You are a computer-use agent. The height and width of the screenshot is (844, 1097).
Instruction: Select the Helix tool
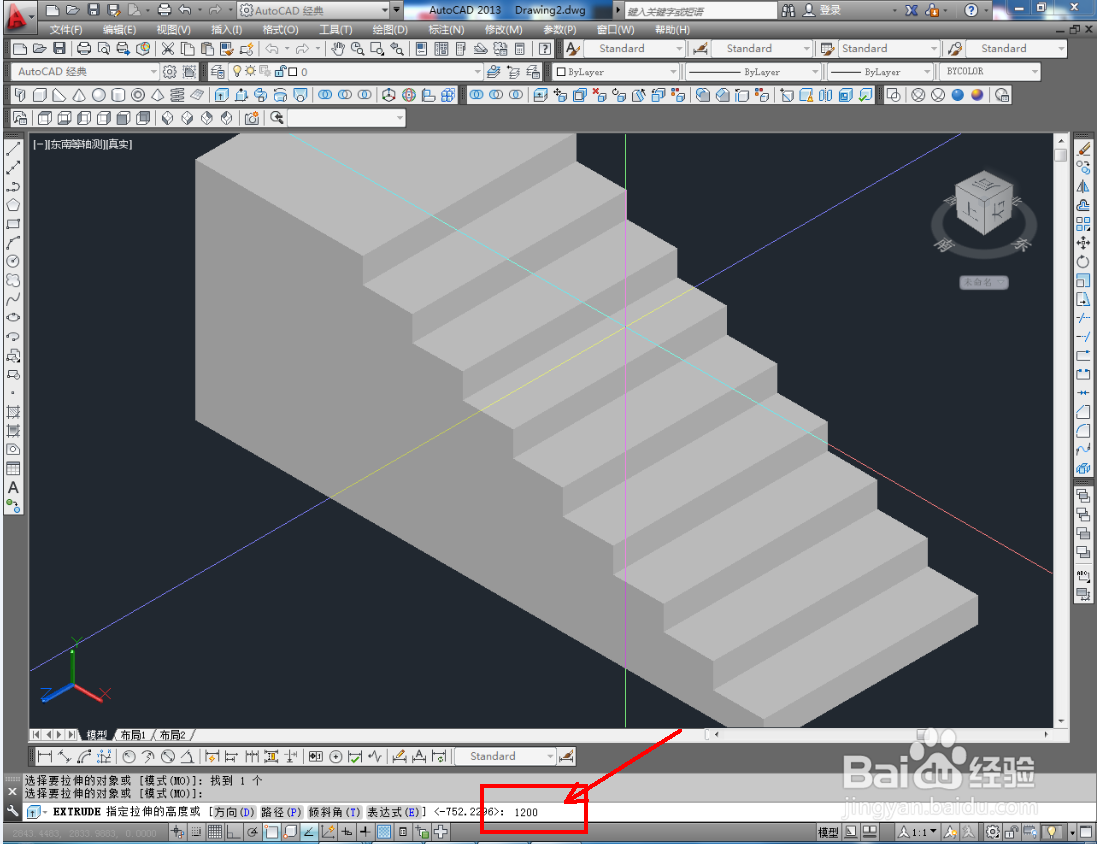[177, 95]
